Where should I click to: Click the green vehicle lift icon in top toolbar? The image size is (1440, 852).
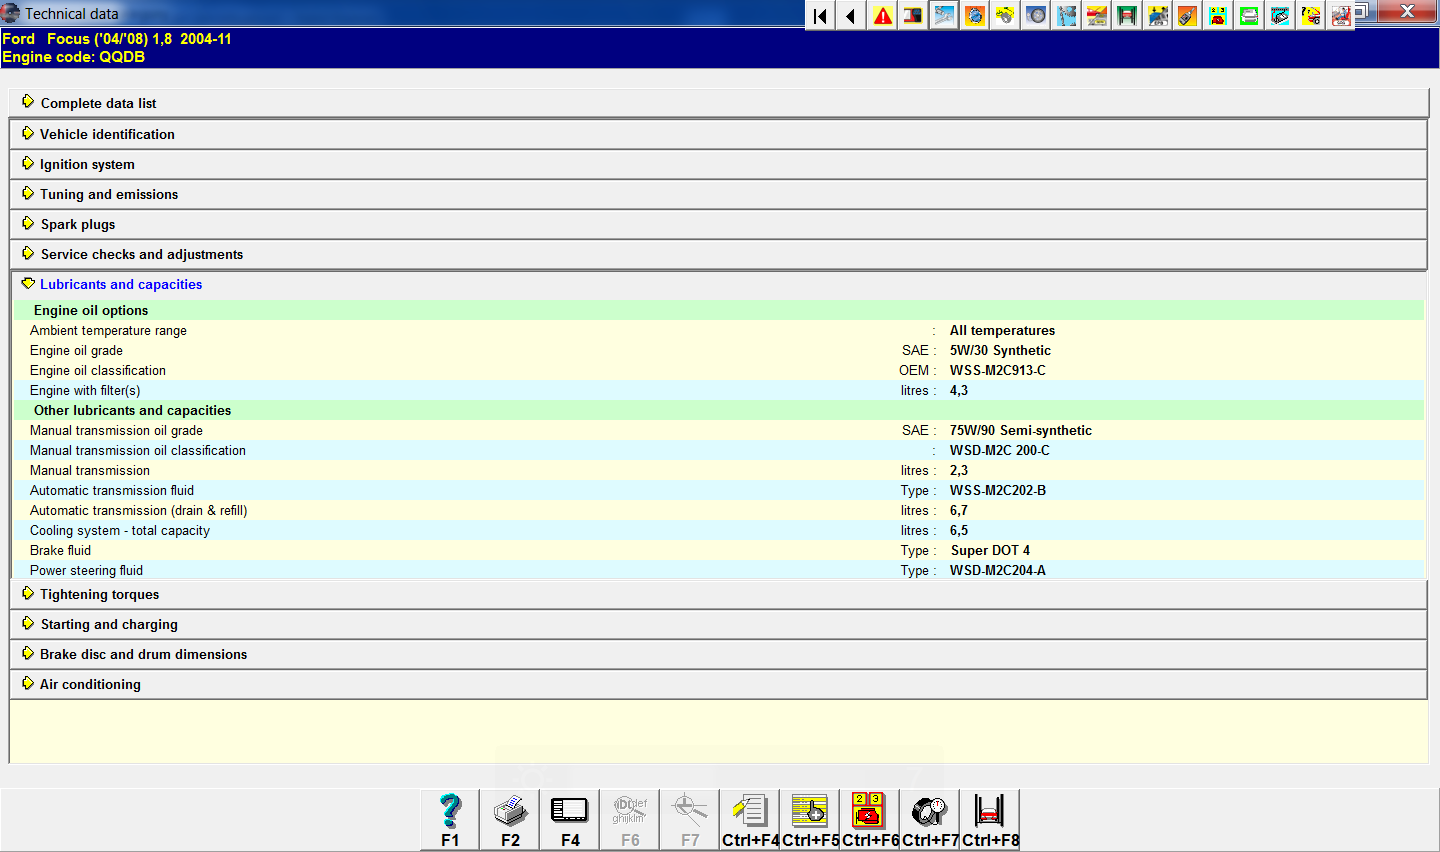click(1127, 15)
